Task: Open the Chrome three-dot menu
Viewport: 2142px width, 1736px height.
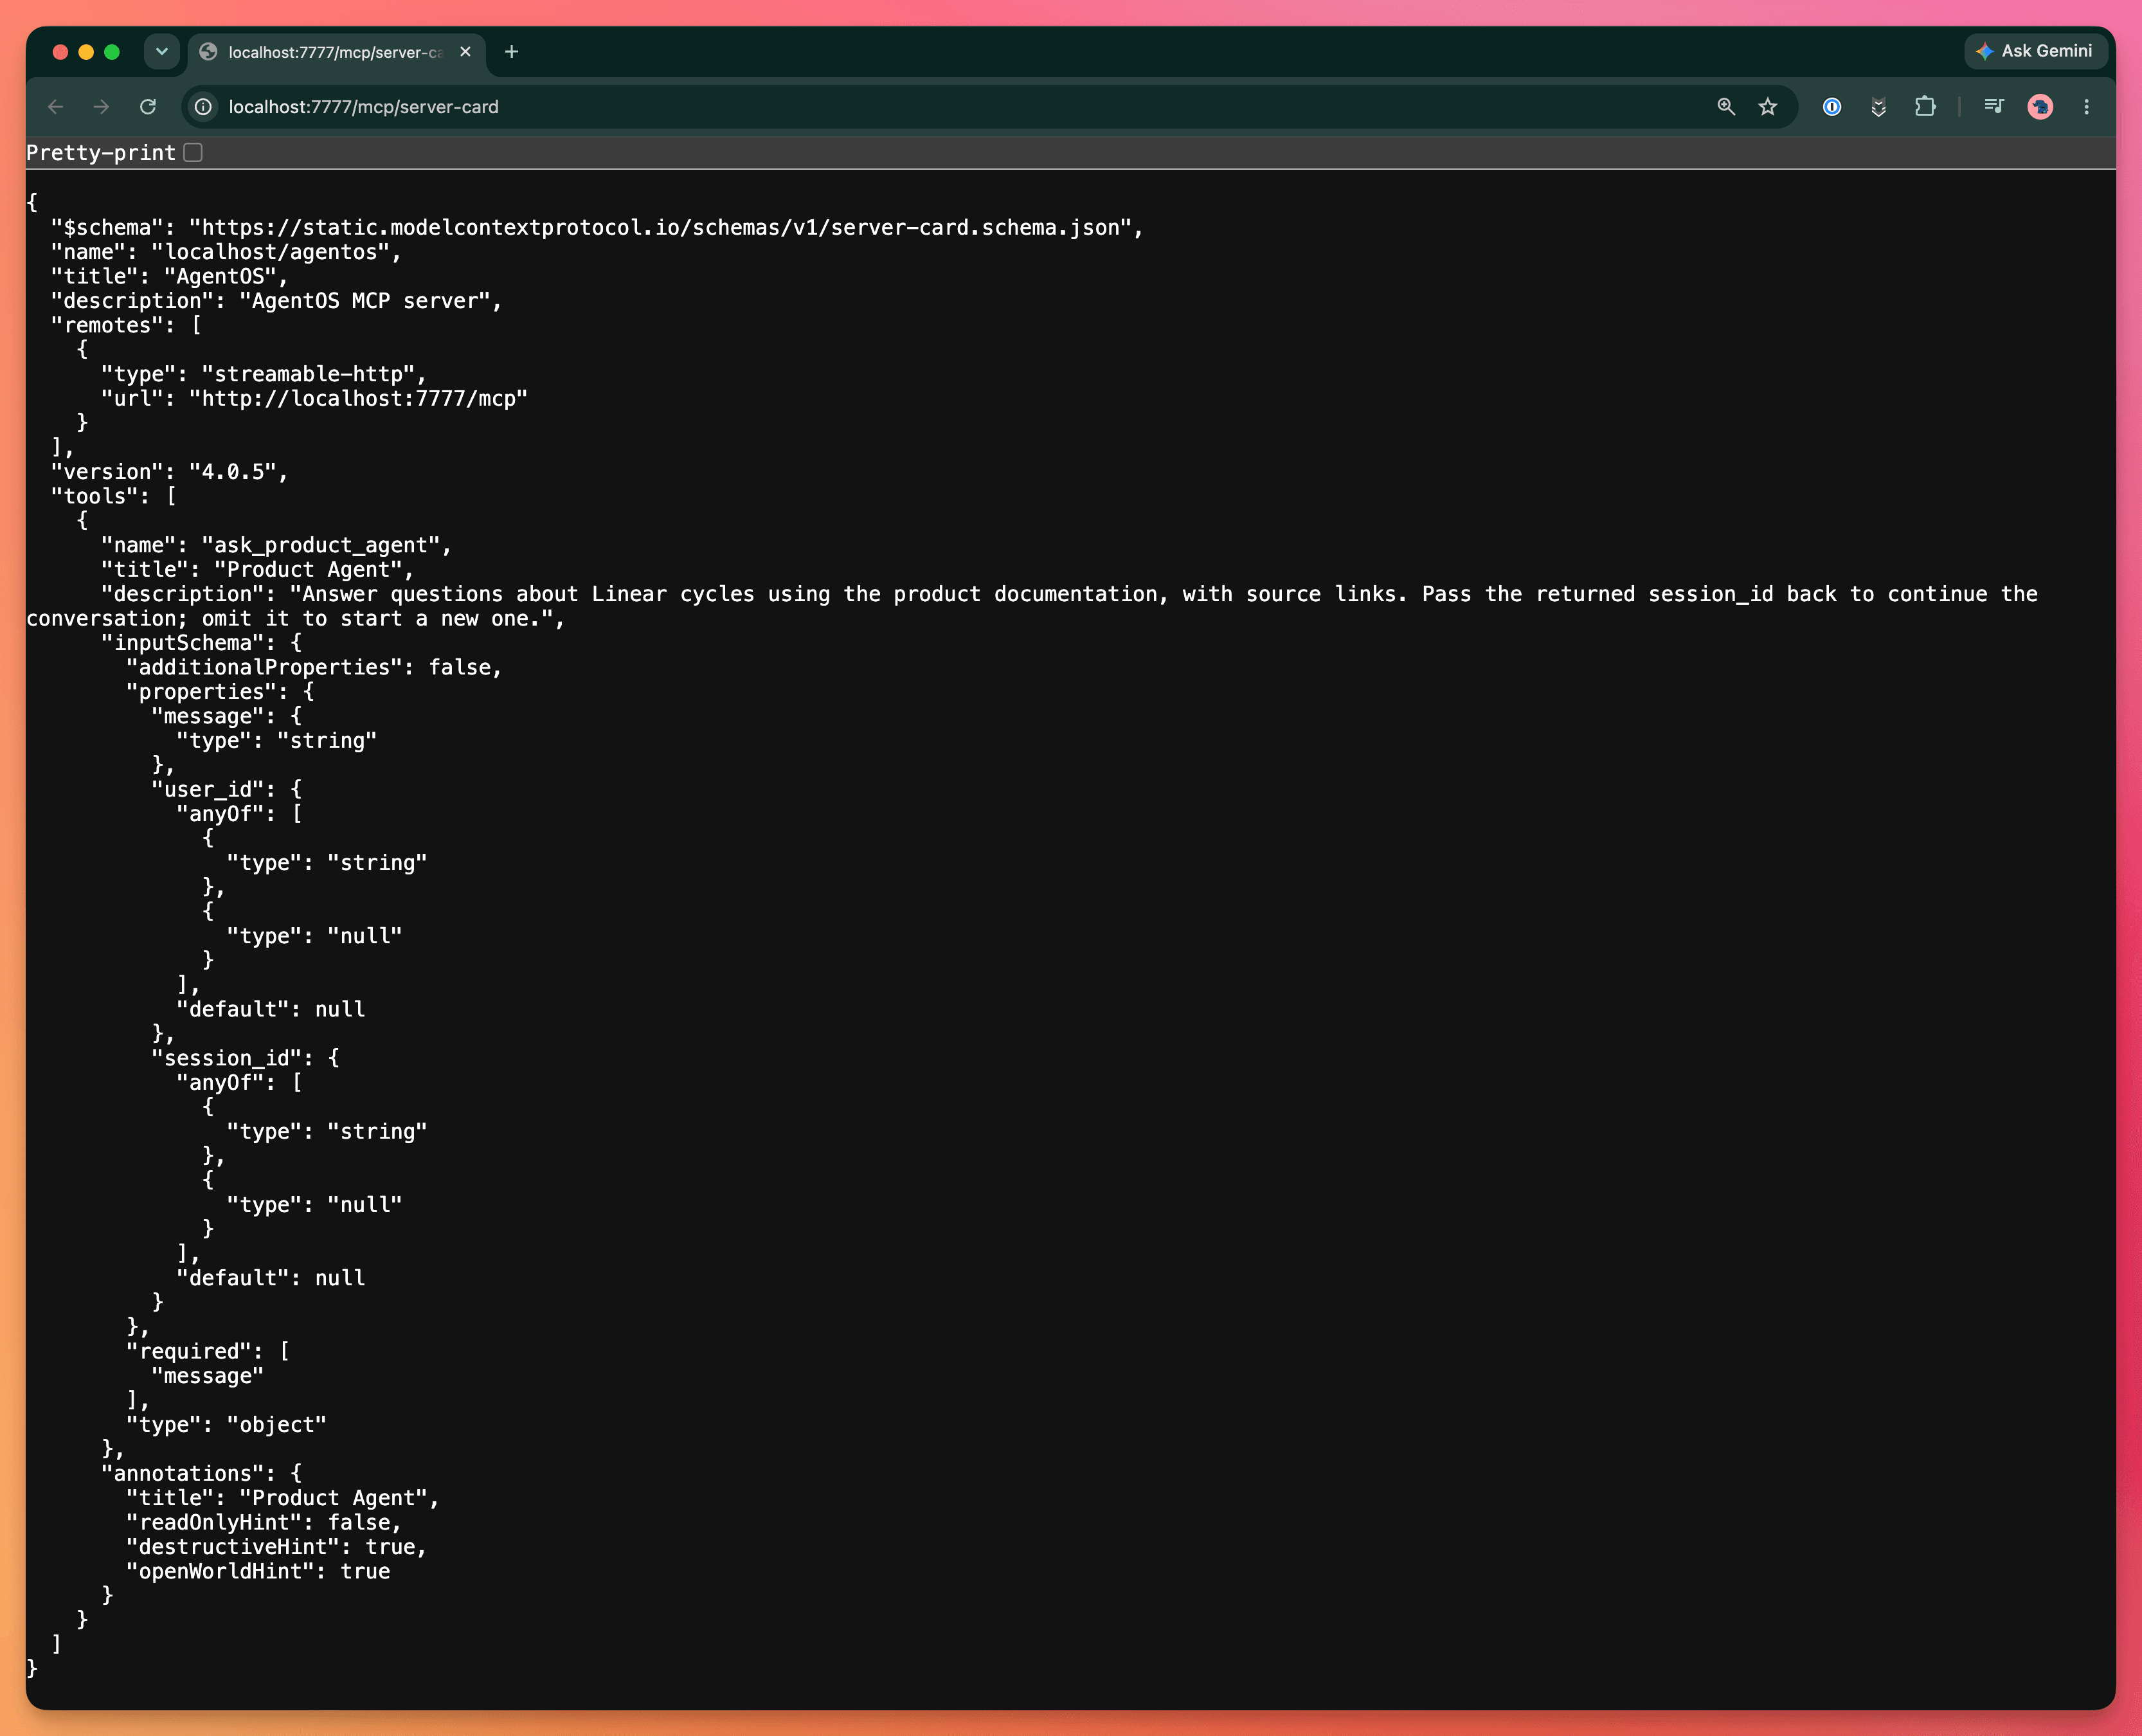Action: click(x=2086, y=107)
